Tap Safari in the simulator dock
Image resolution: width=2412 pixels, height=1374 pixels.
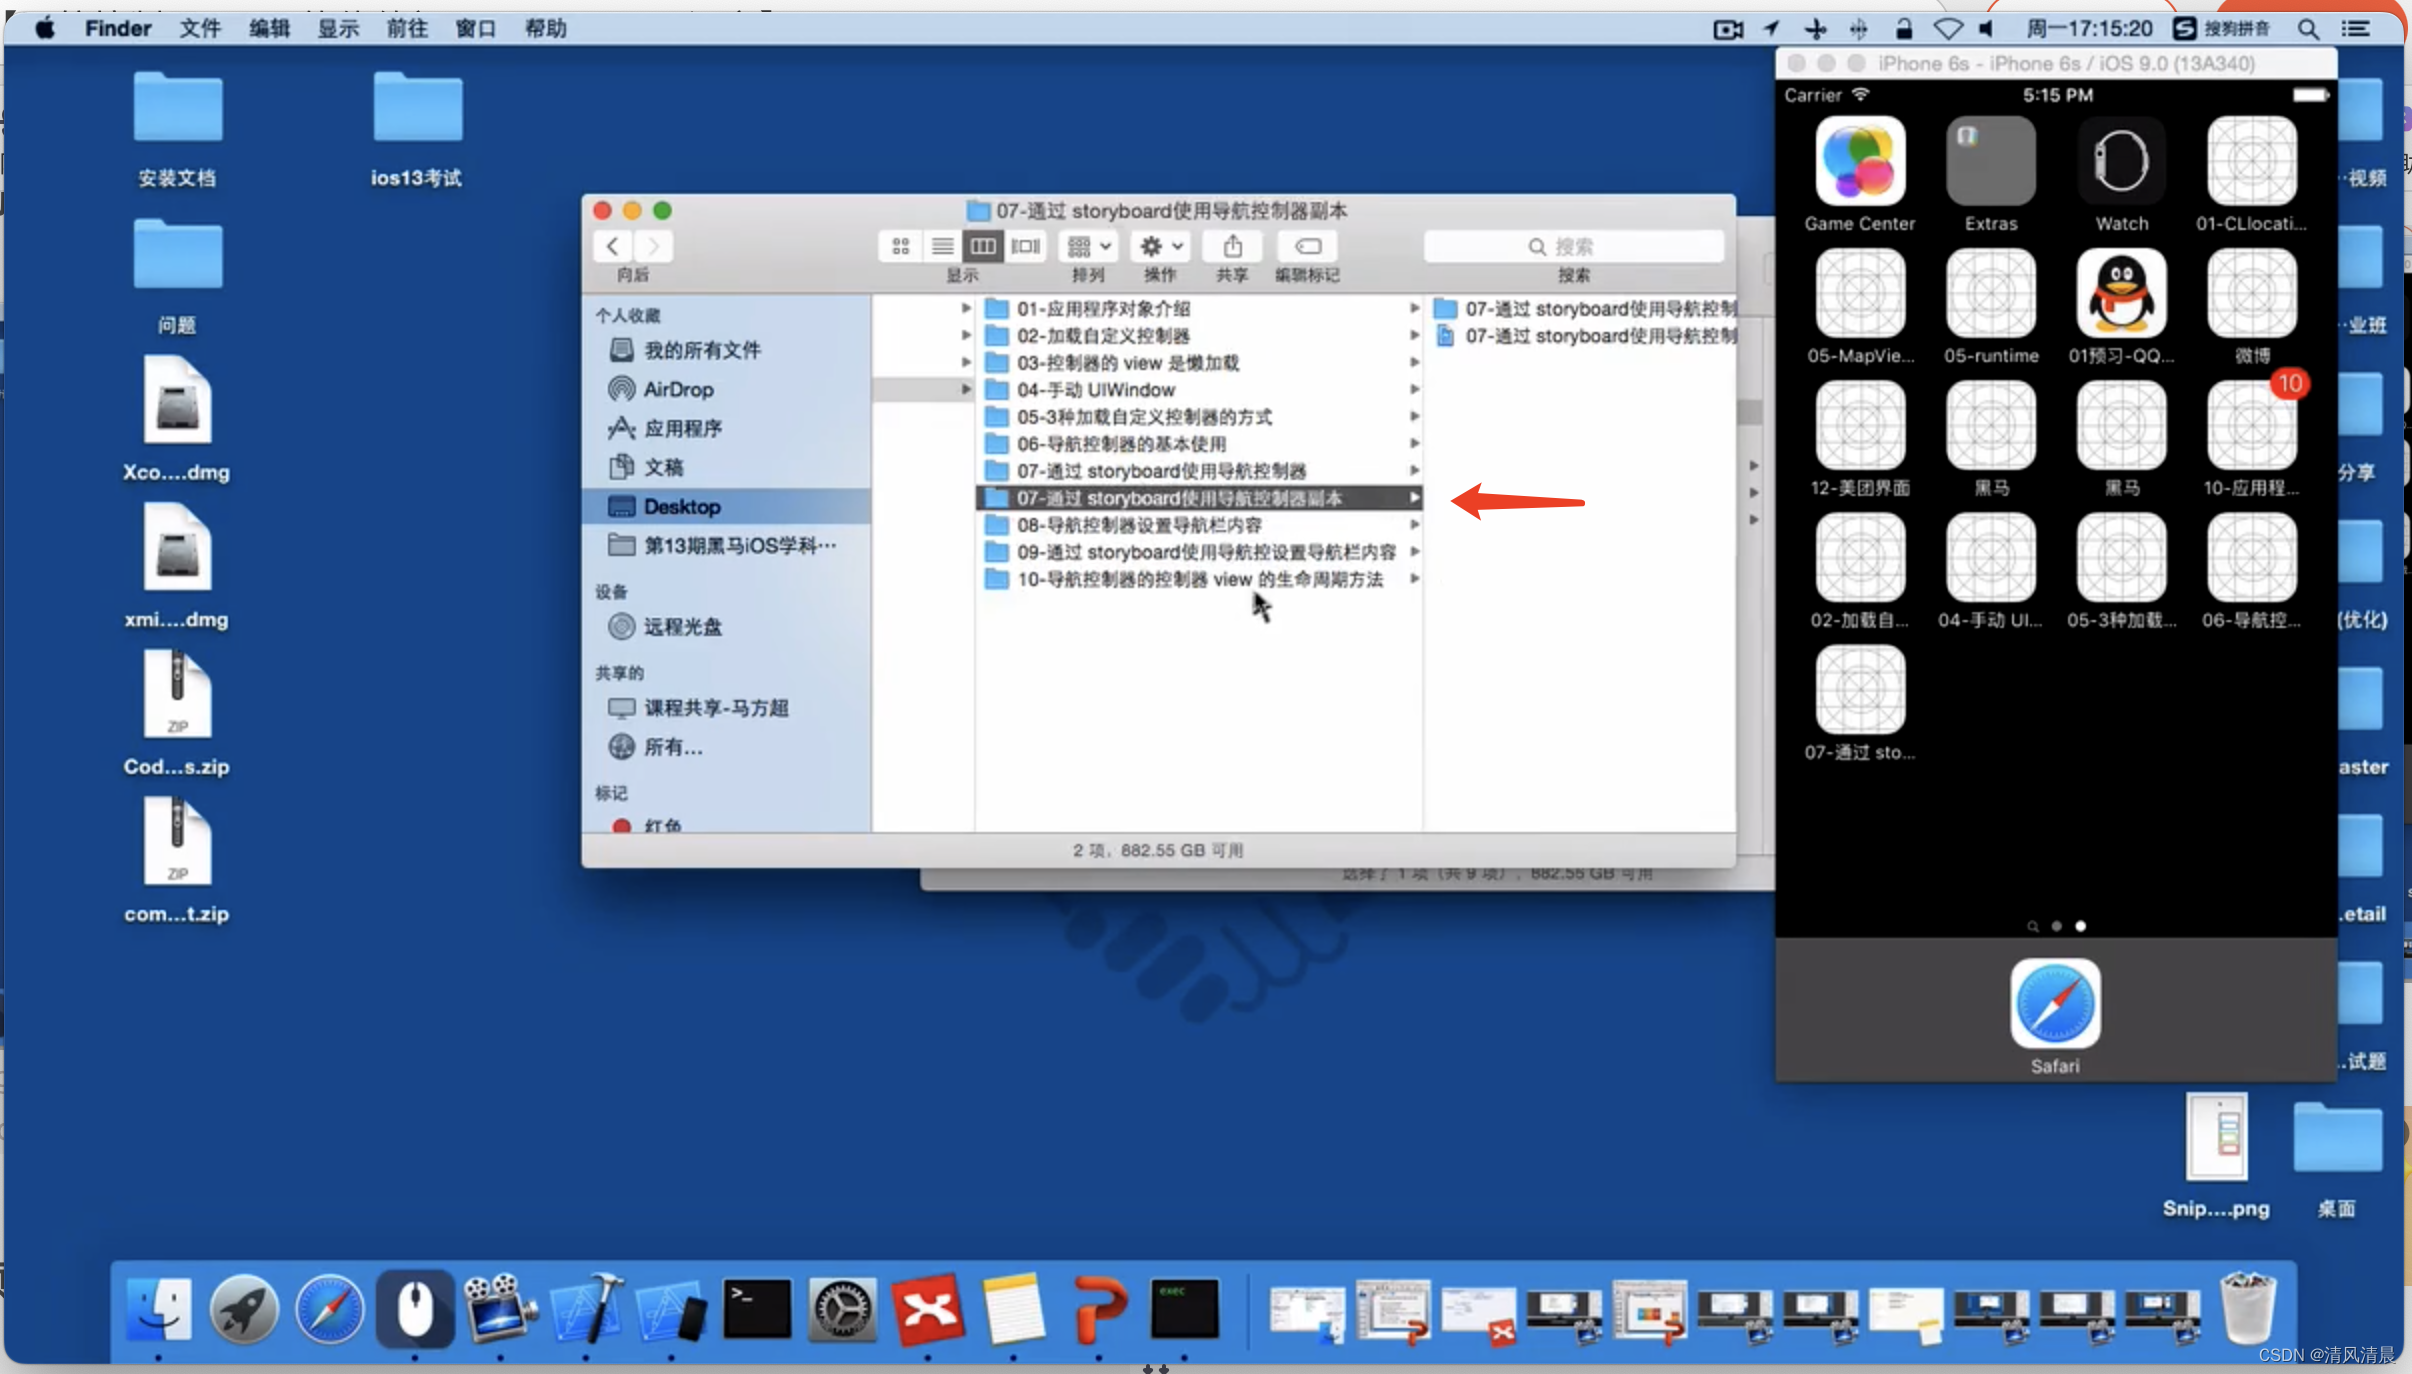click(2055, 1003)
